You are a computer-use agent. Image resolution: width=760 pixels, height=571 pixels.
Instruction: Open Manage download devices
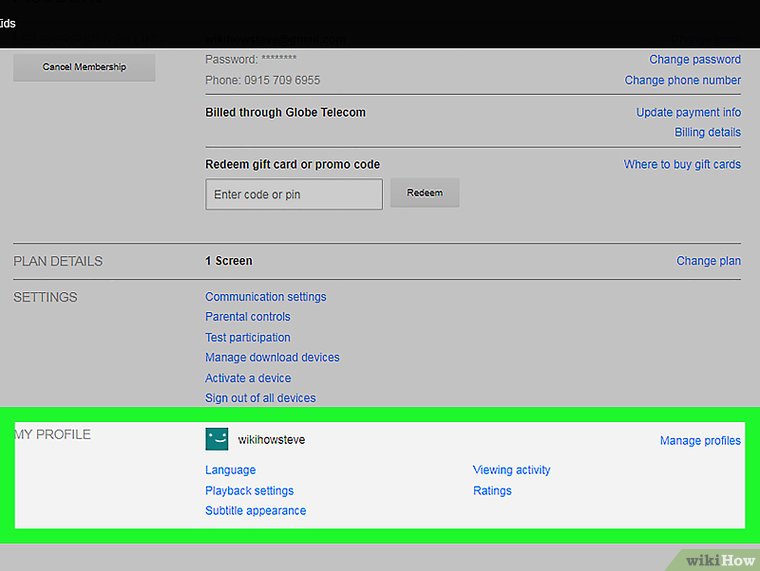point(272,358)
